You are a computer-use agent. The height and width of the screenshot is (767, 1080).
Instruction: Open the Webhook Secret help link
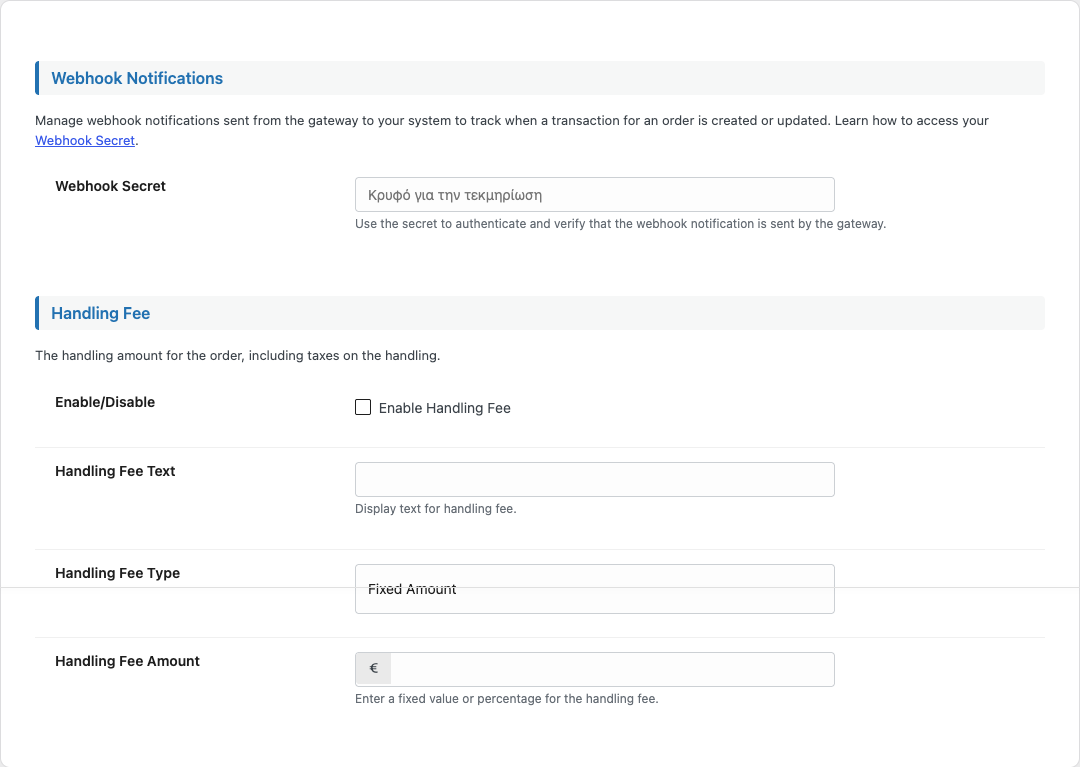(x=85, y=140)
